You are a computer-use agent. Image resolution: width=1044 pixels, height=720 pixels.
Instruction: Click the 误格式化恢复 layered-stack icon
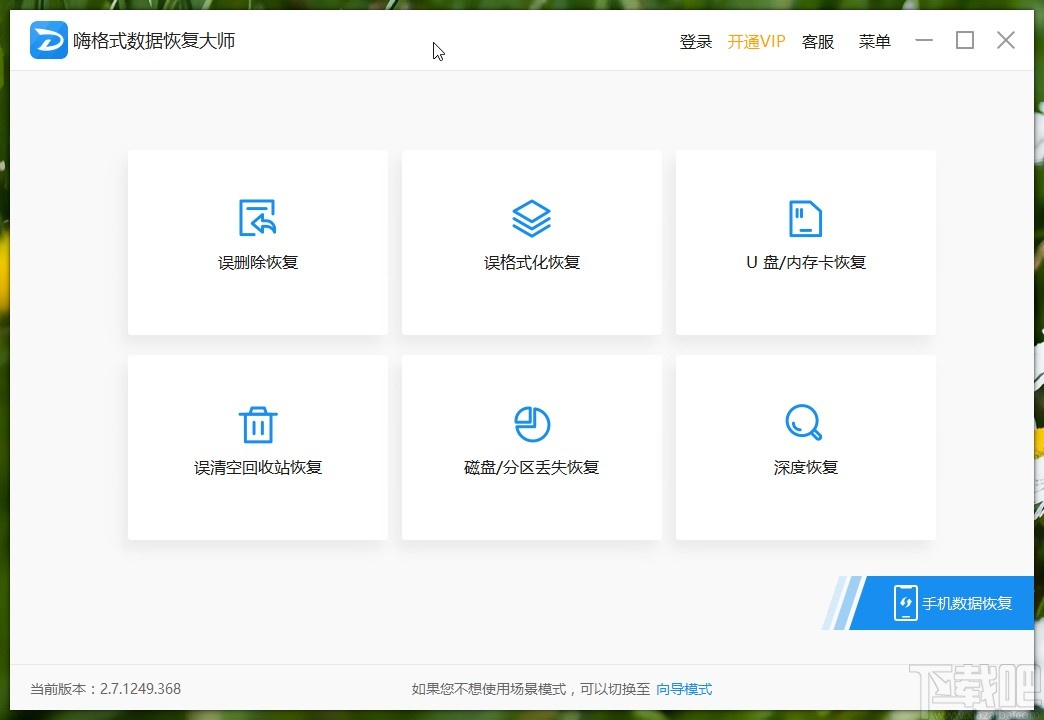531,216
